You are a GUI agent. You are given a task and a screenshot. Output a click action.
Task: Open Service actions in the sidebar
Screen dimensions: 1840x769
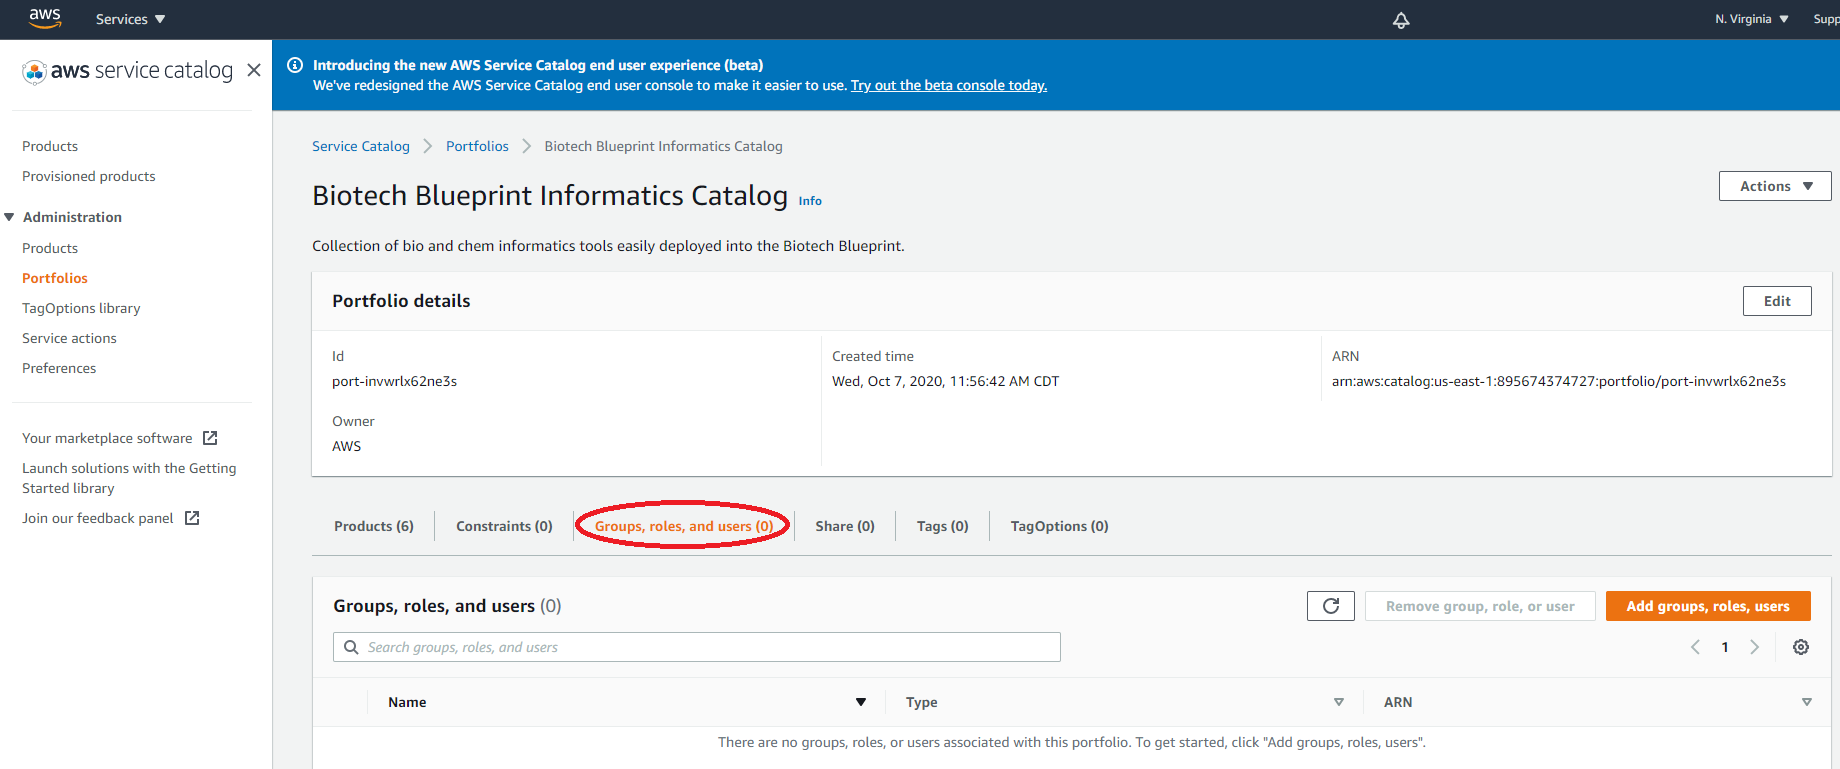[x=69, y=338]
